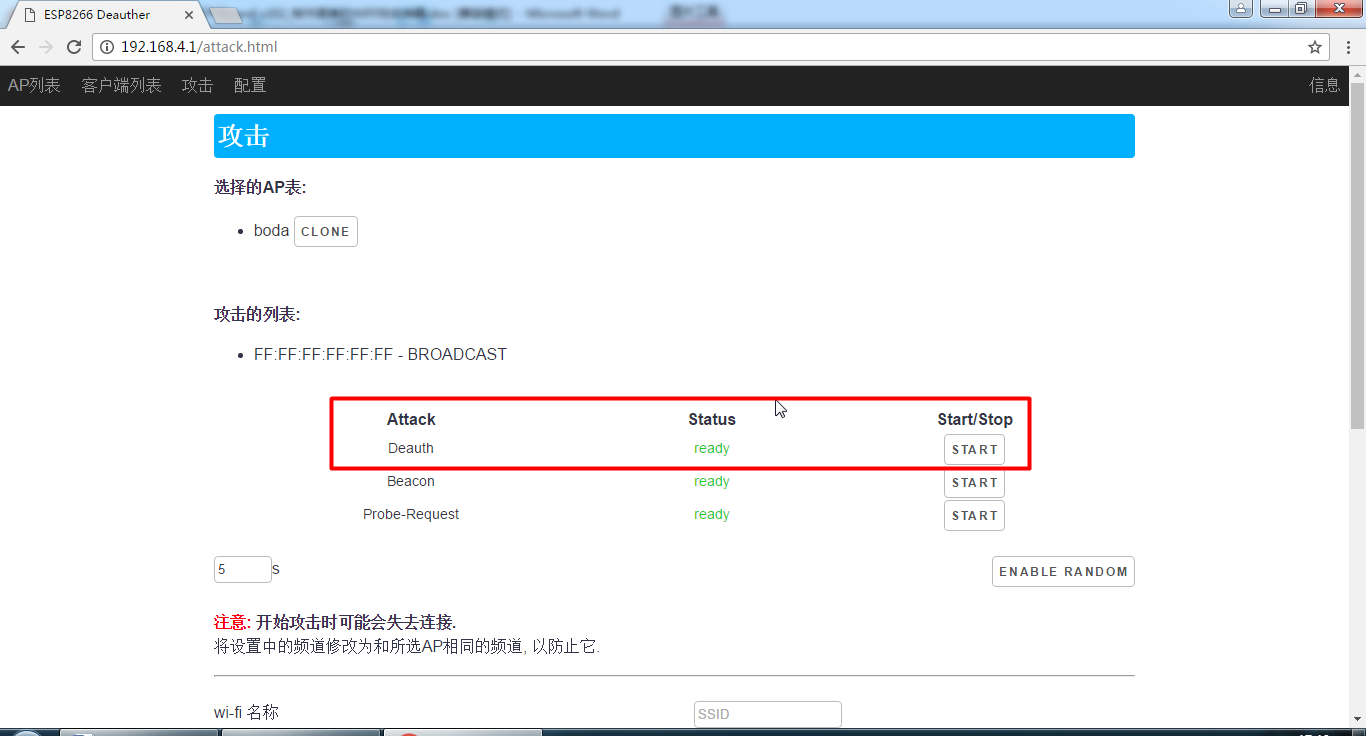Click the seconds interval input field
The height and width of the screenshot is (736, 1366).
(x=242, y=570)
